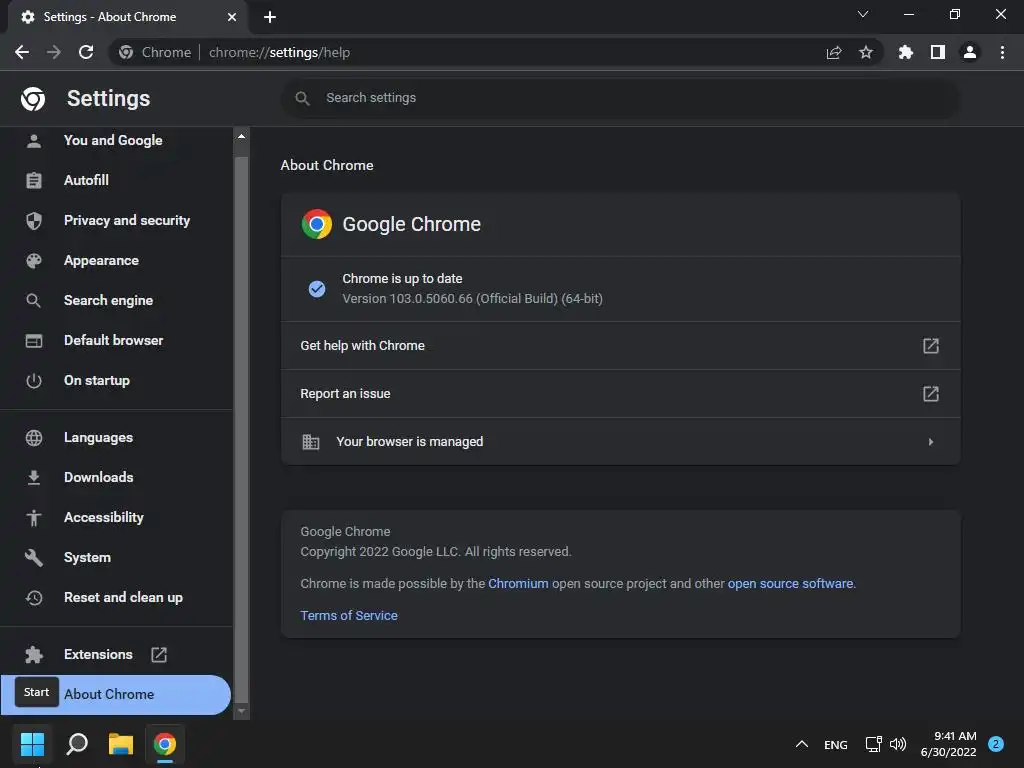
Task: Click the site info icon before Chrome
Action: pyautogui.click(x=126, y=52)
